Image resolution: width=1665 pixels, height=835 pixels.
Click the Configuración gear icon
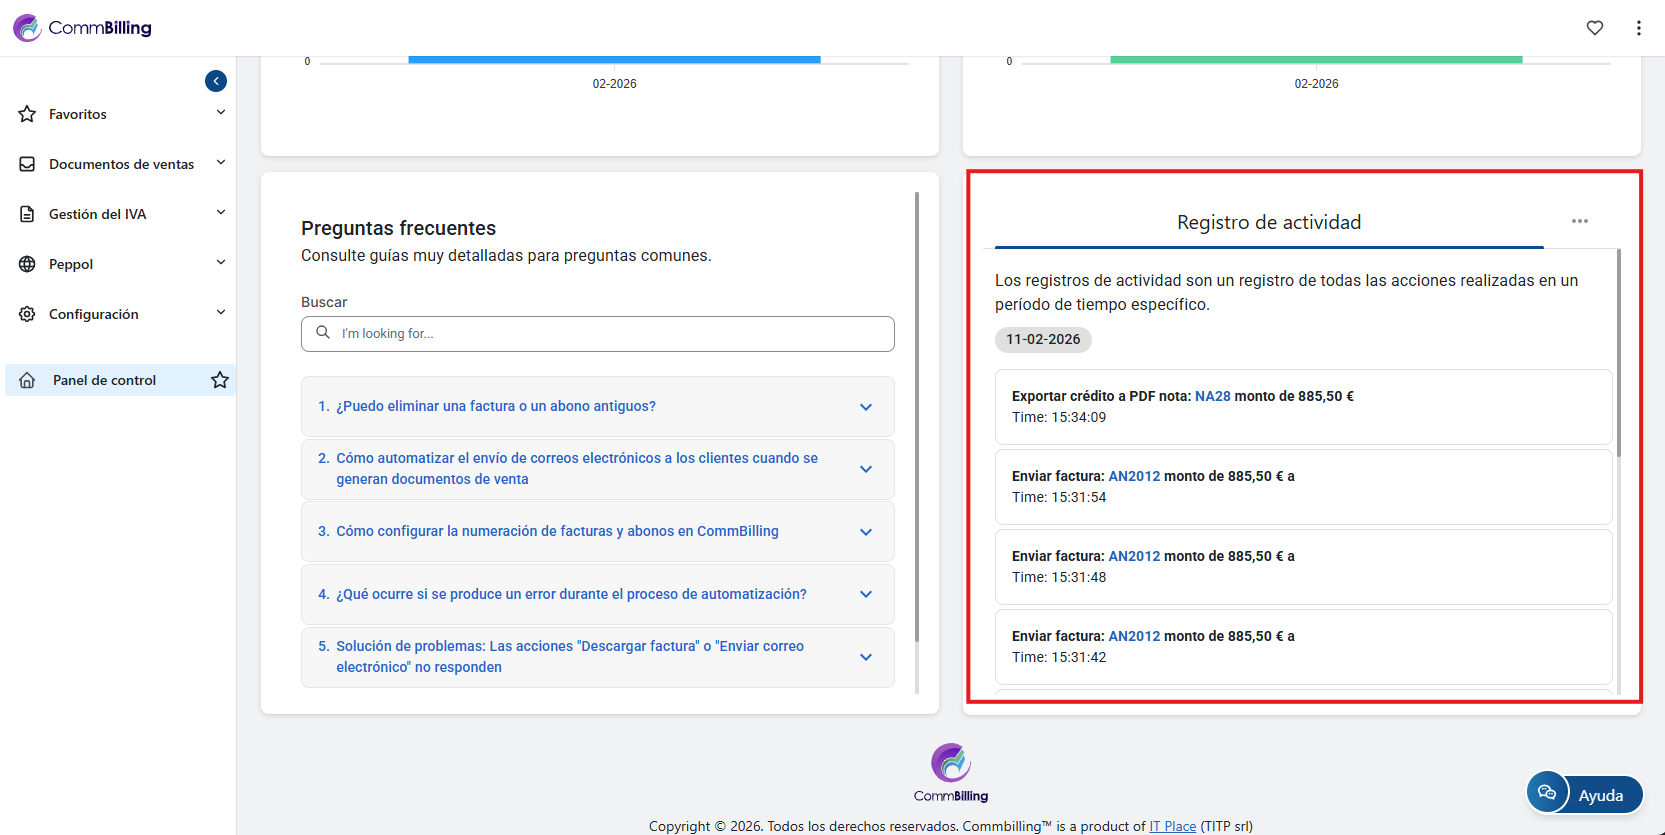(27, 314)
